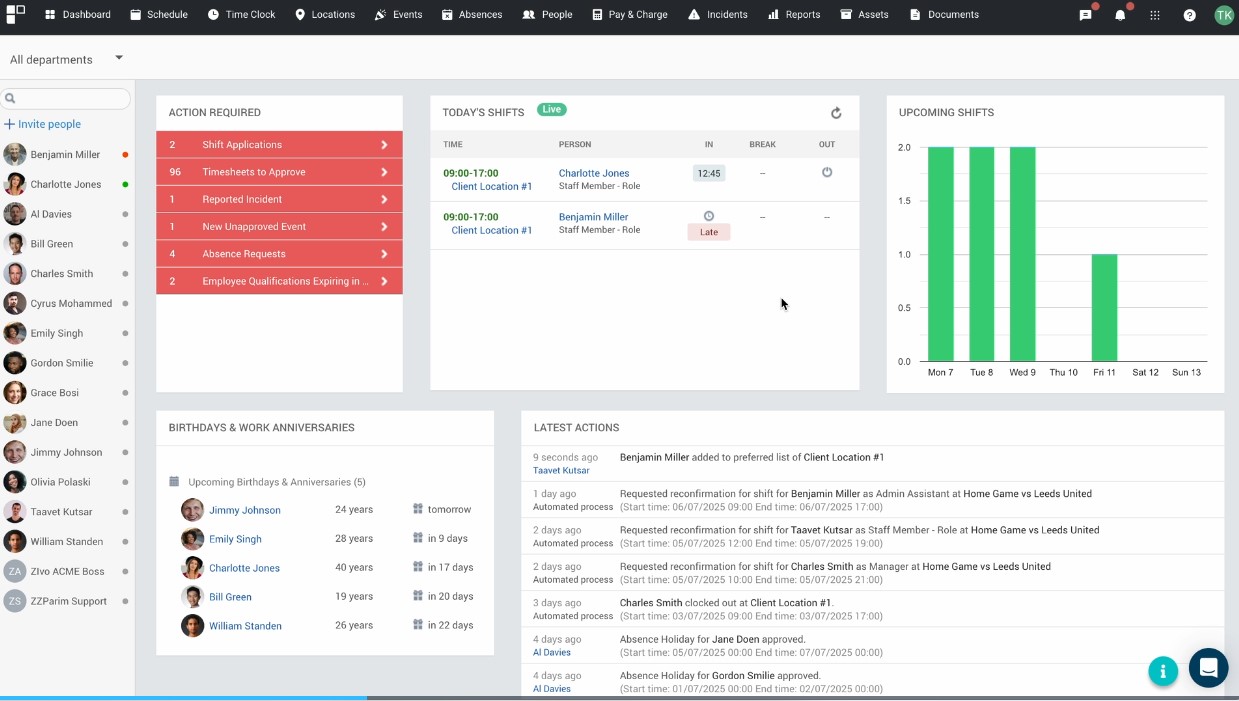
Task: Click the 12:45 clock-in time badge
Action: pos(709,173)
